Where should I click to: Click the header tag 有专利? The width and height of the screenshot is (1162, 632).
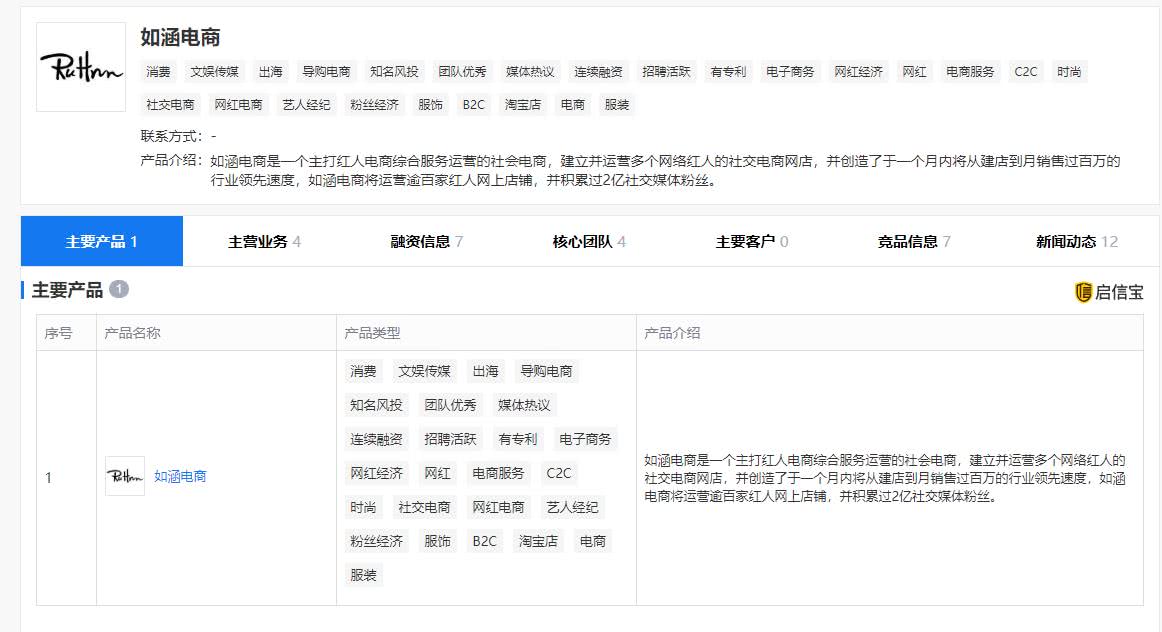728,72
